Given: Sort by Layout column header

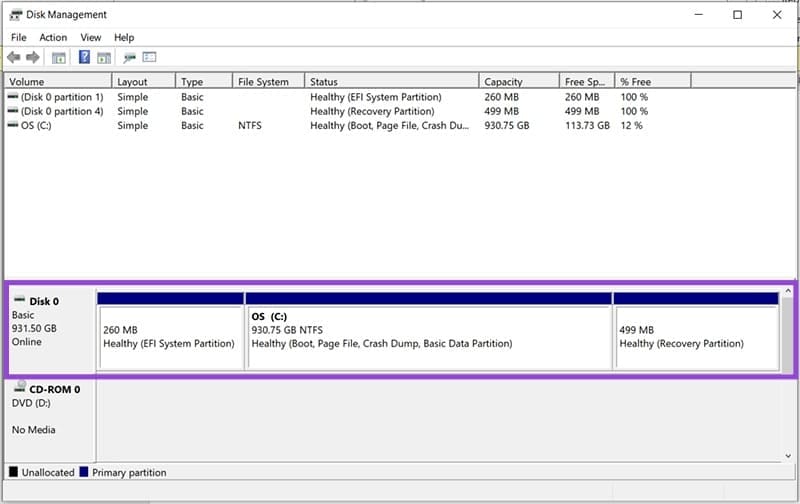Looking at the screenshot, I should point(143,82).
